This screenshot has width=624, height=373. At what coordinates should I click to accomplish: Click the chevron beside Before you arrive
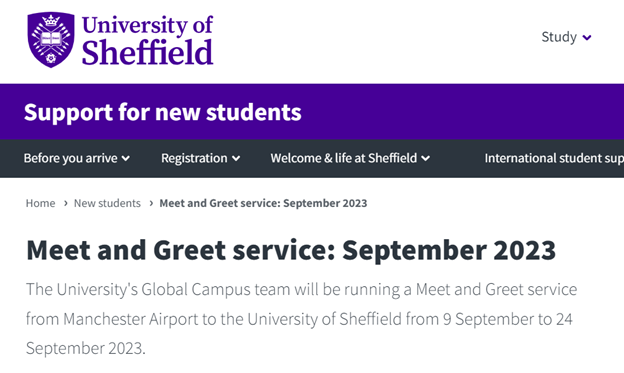[x=126, y=158]
